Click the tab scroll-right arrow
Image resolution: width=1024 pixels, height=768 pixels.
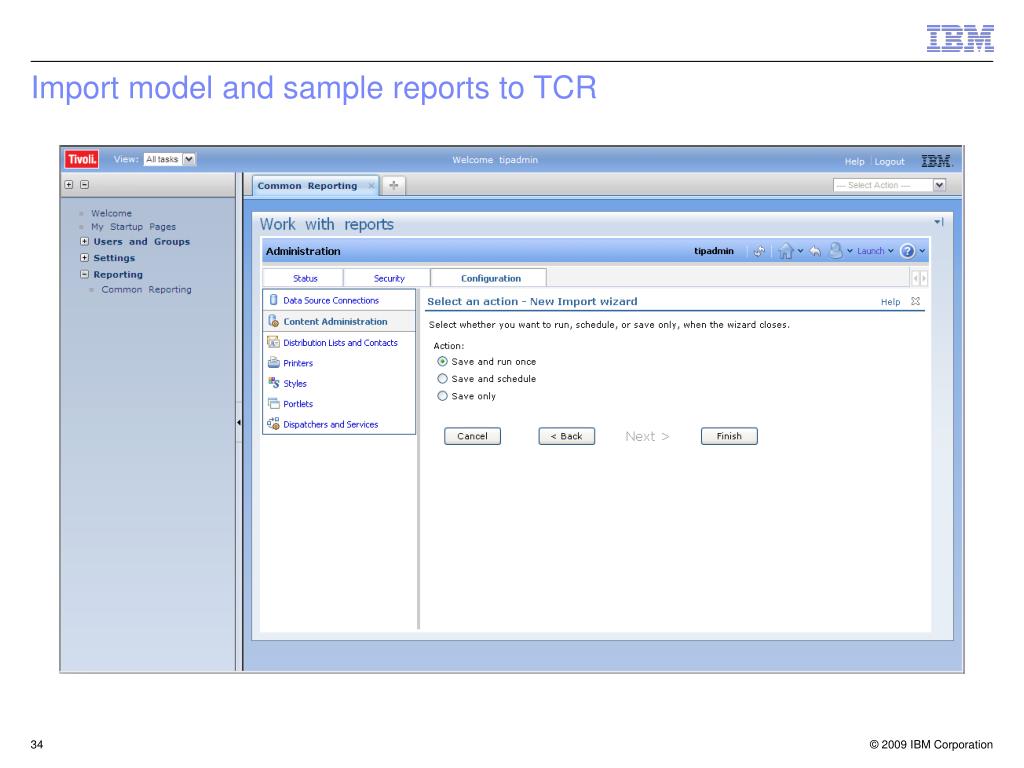pos(923,279)
